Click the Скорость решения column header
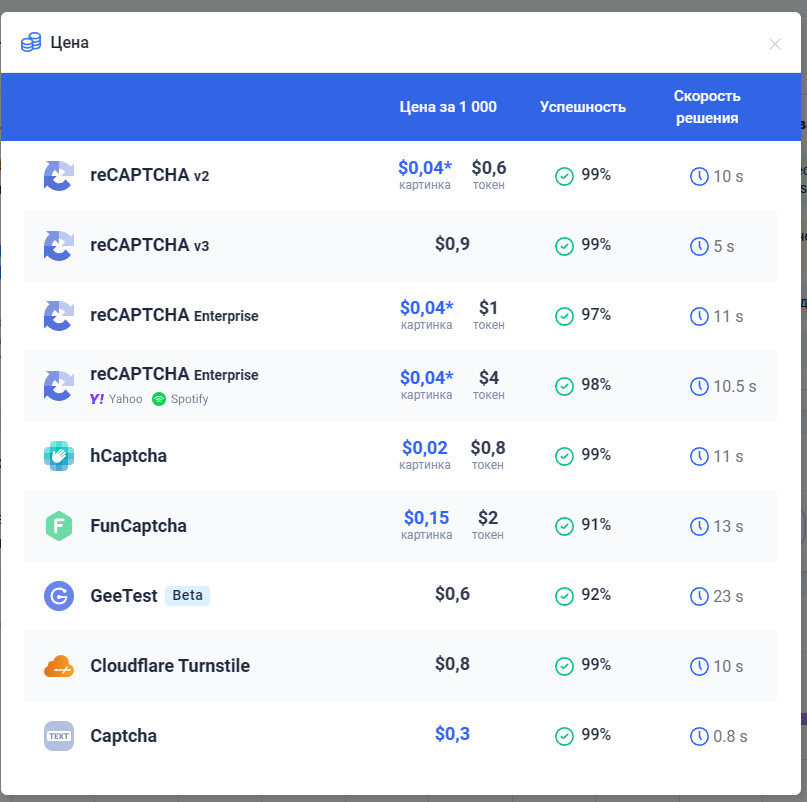 point(707,107)
